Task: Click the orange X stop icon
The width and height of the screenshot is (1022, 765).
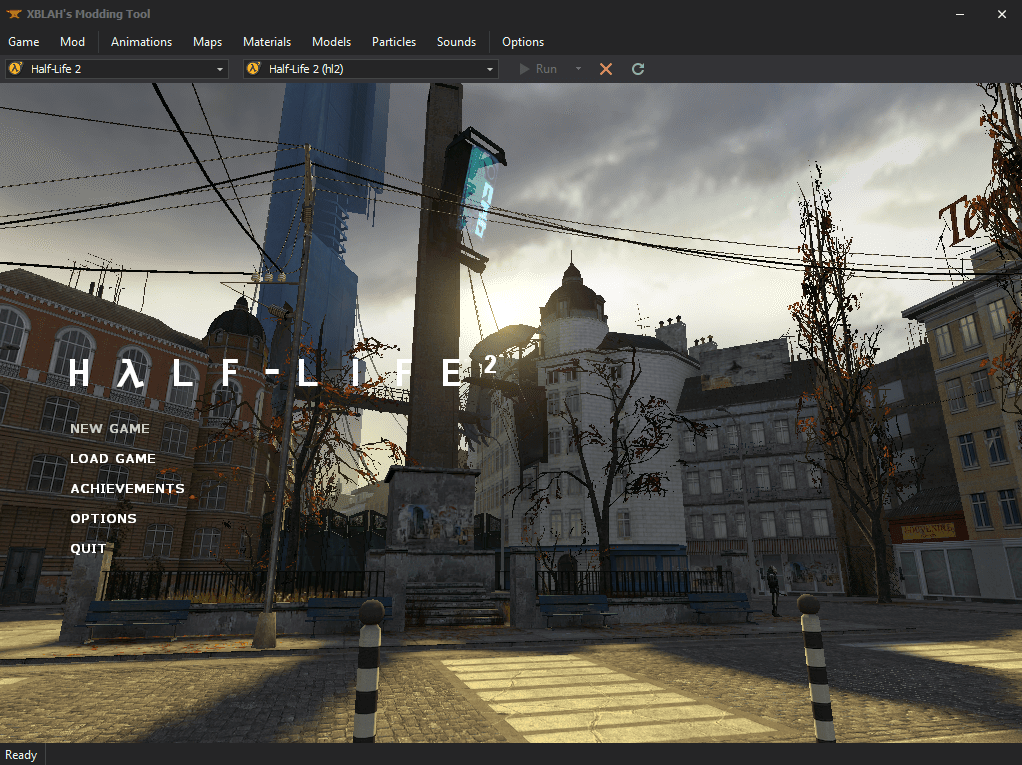Action: 606,69
